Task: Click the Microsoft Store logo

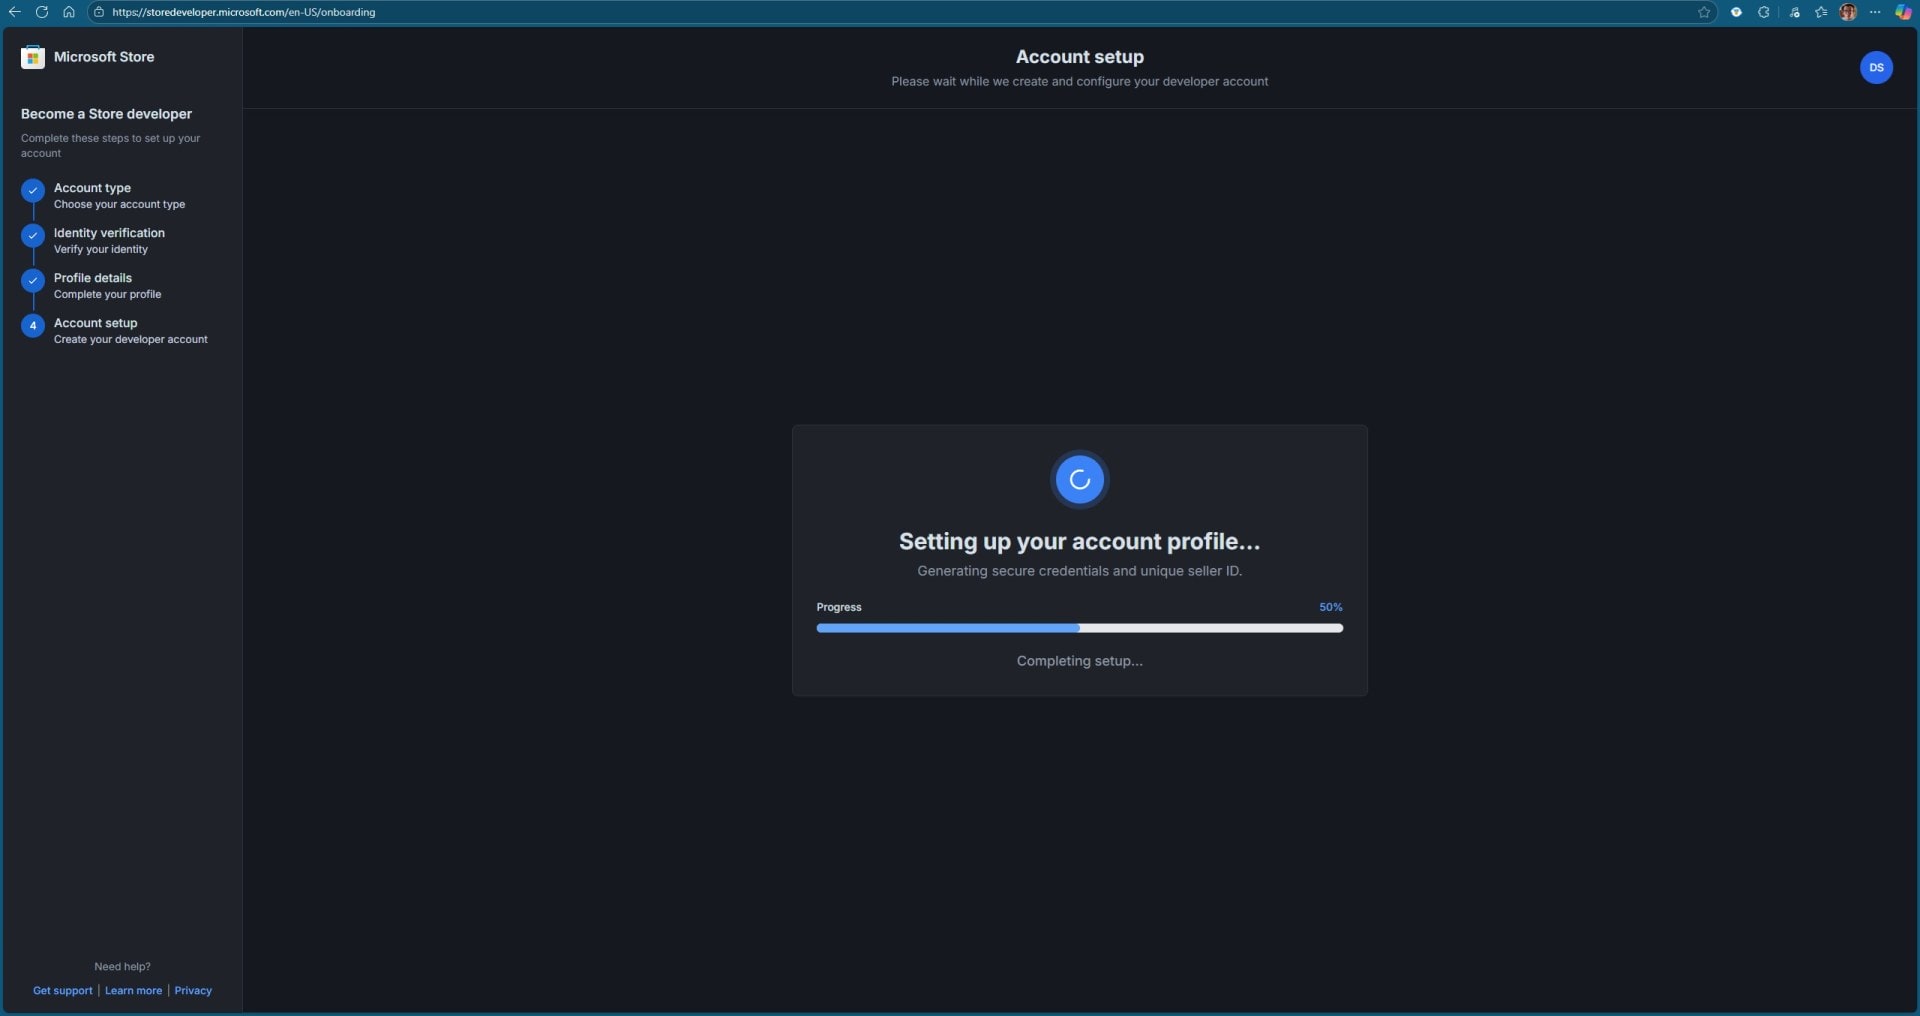Action: tap(33, 57)
